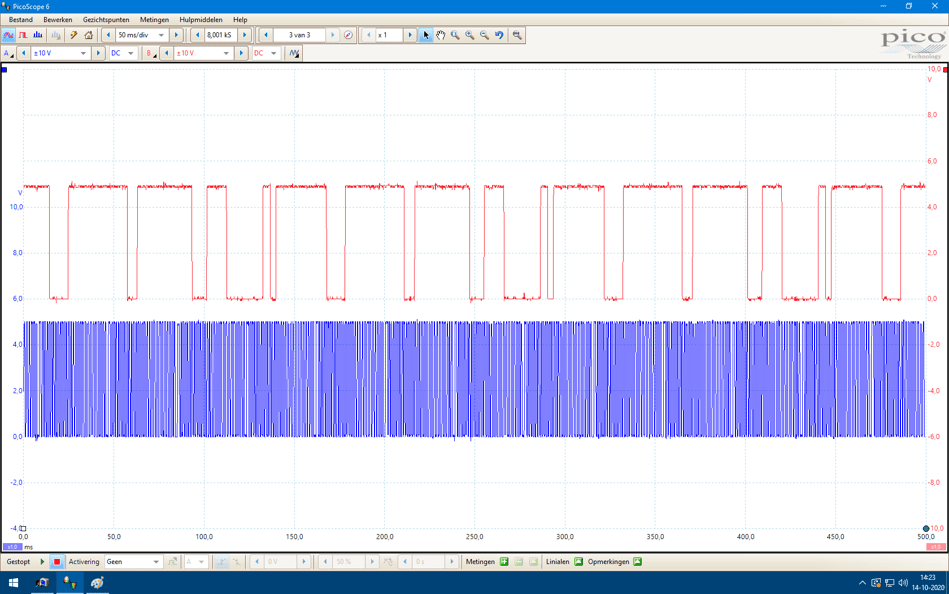Open the buffer navigator compass icon
Viewport: 949px width, 594px height.
(348, 35)
